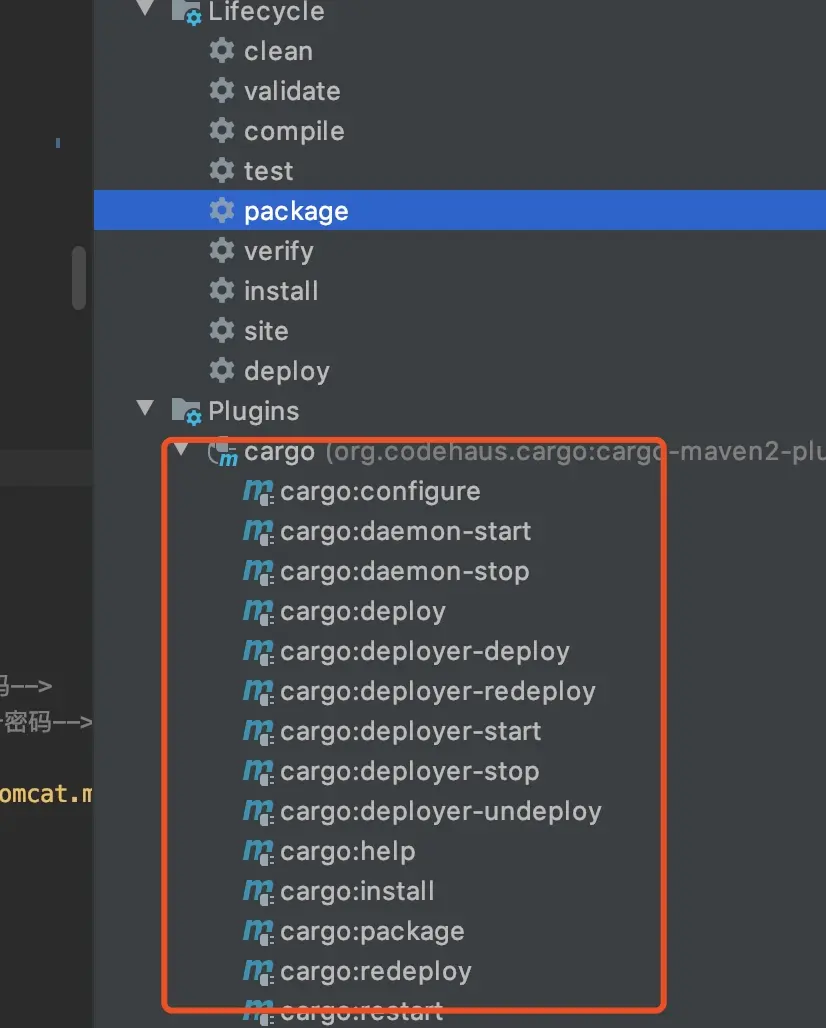
Task: Click the cargo plugin Maven icon
Action: (x=222, y=452)
